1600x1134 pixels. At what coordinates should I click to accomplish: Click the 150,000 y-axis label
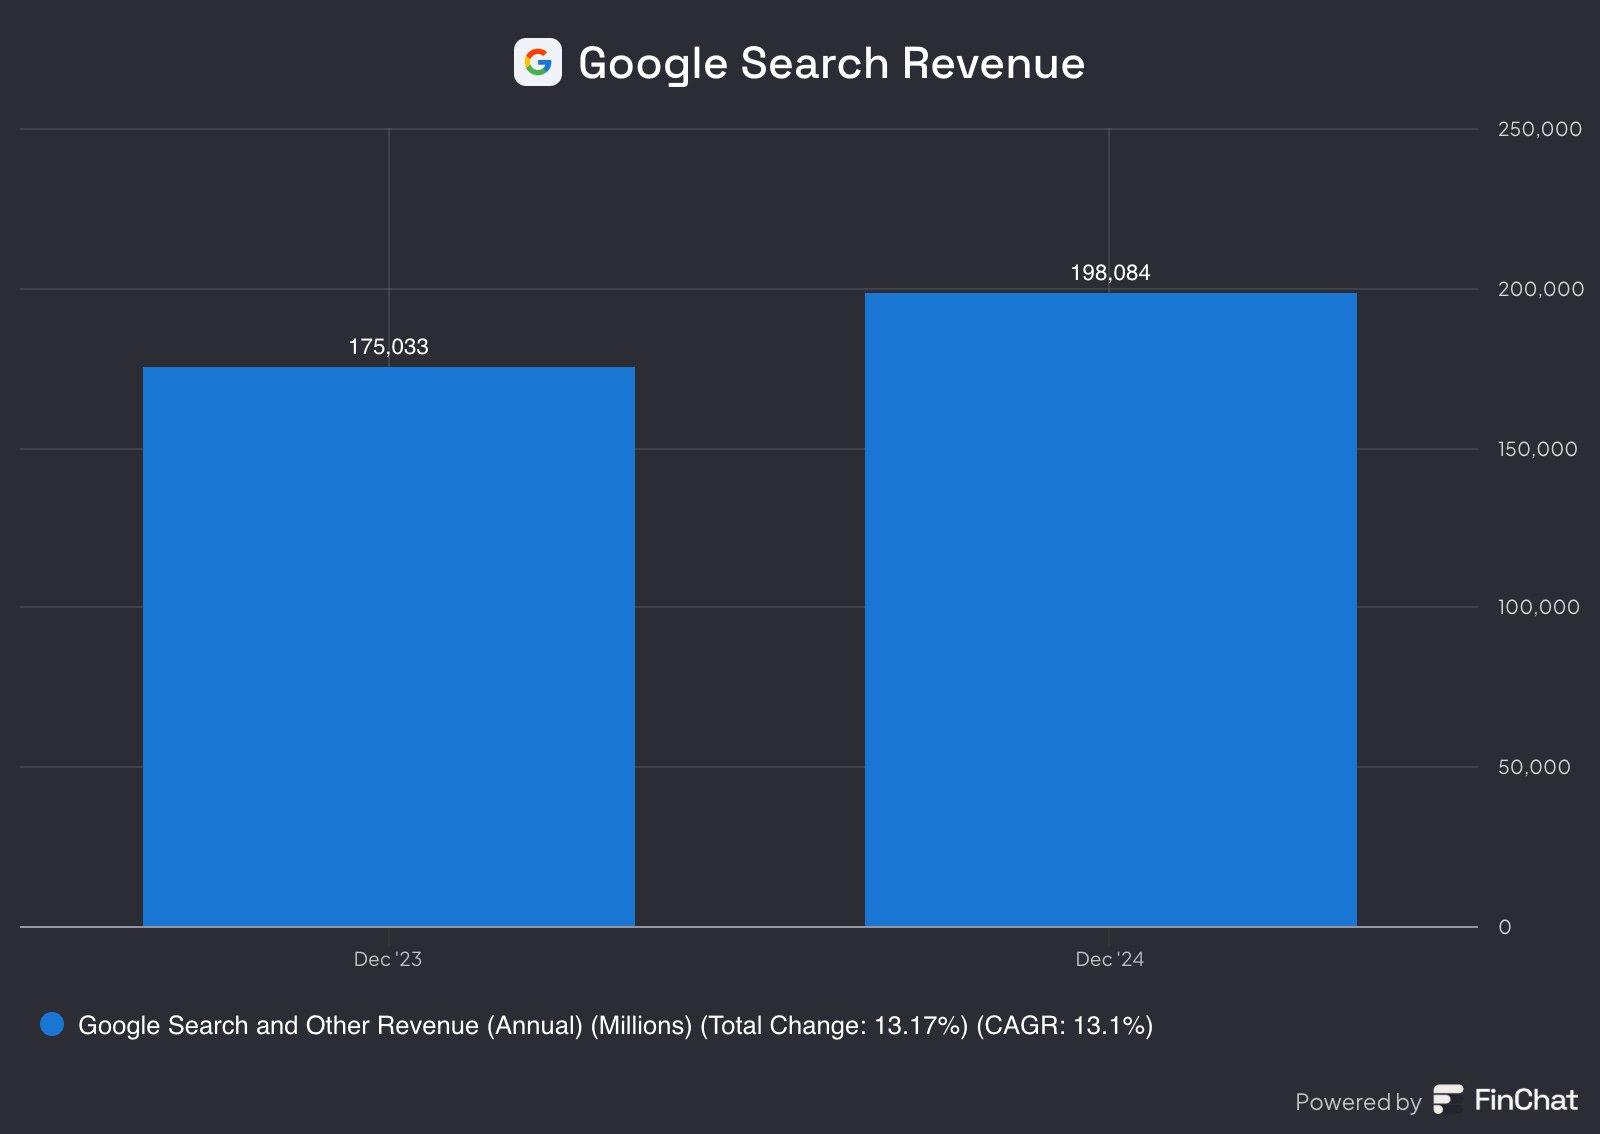pos(1537,449)
